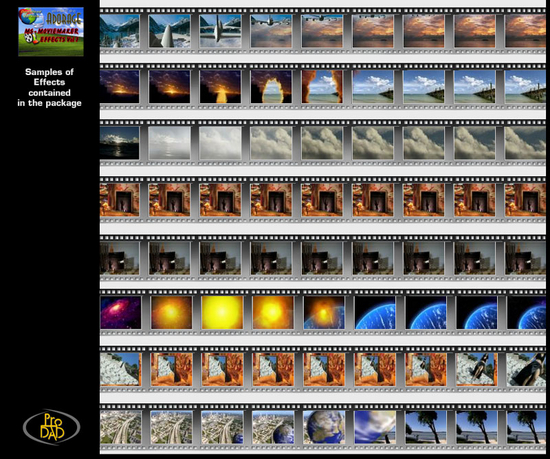The image size is (550, 459).
Task: Select the first dark tower building frame
Action: coord(119,258)
